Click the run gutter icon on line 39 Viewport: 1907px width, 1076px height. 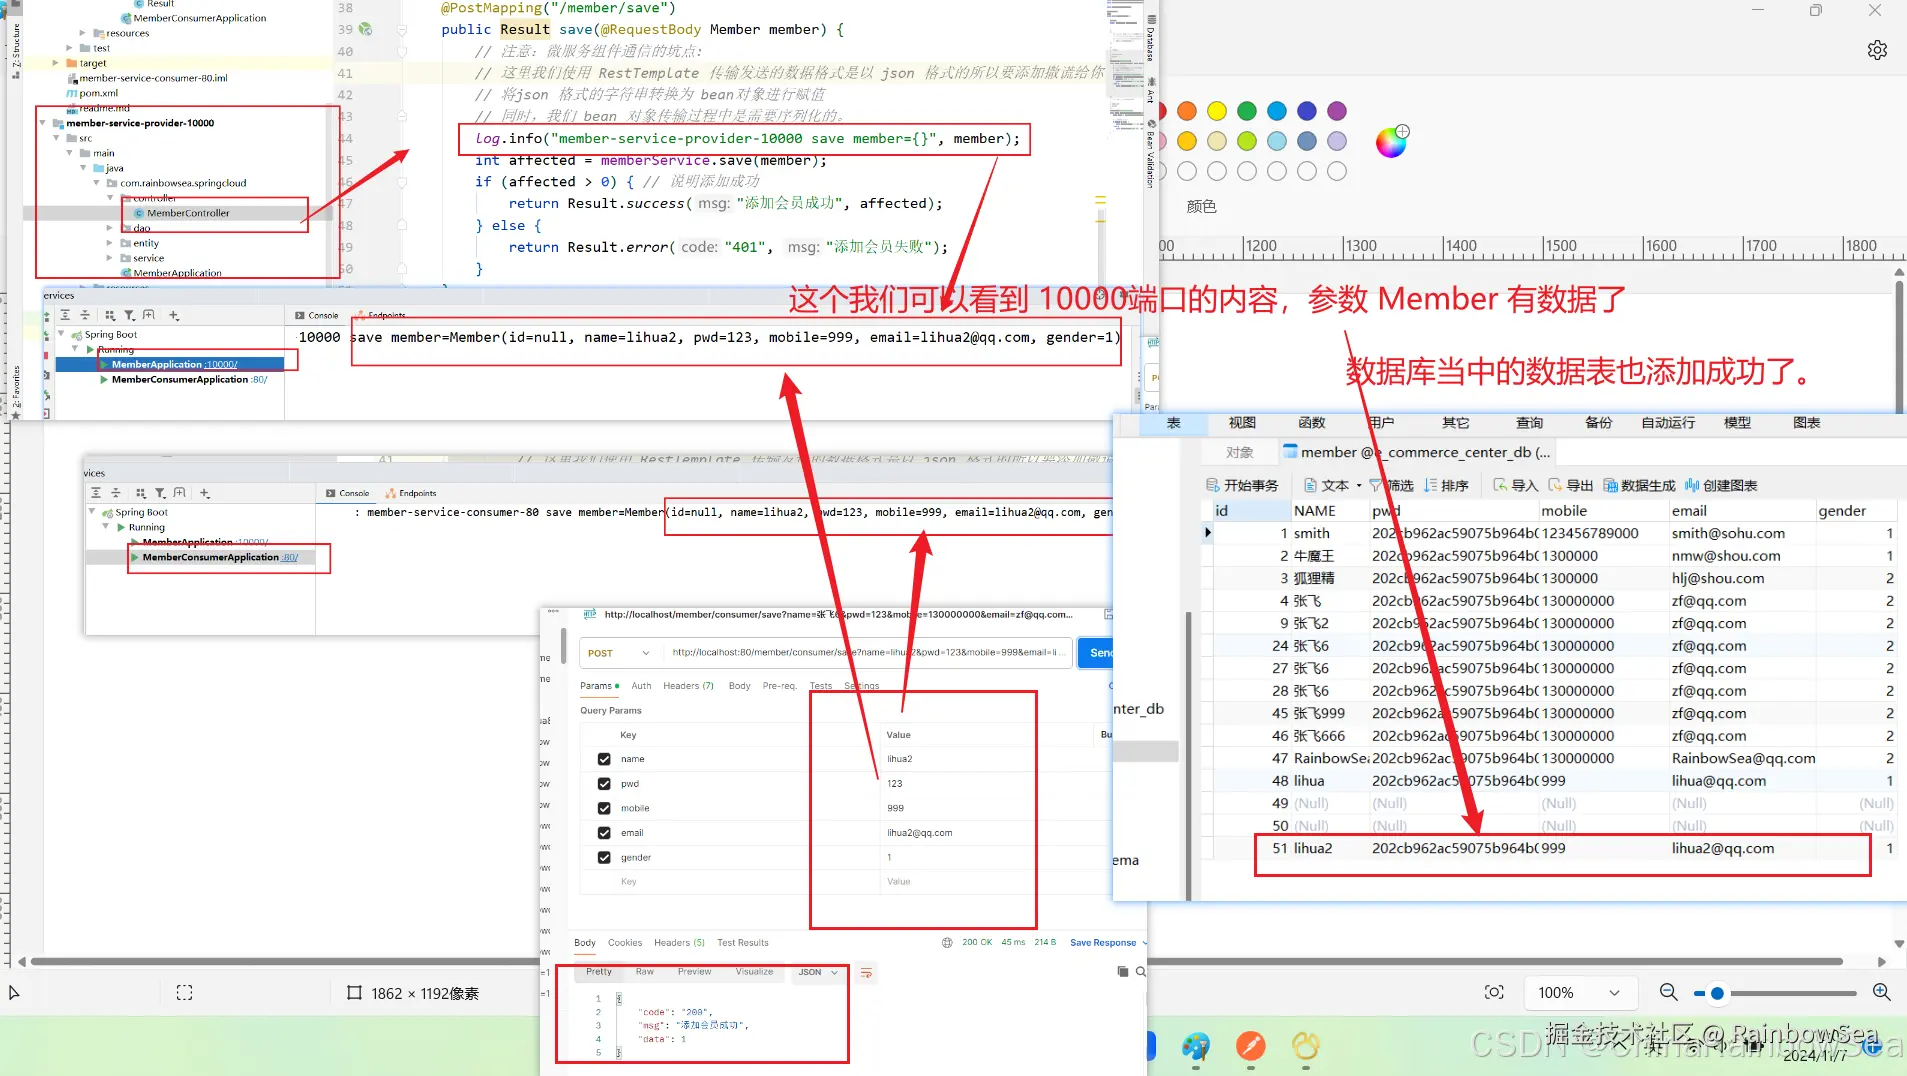[x=365, y=29]
